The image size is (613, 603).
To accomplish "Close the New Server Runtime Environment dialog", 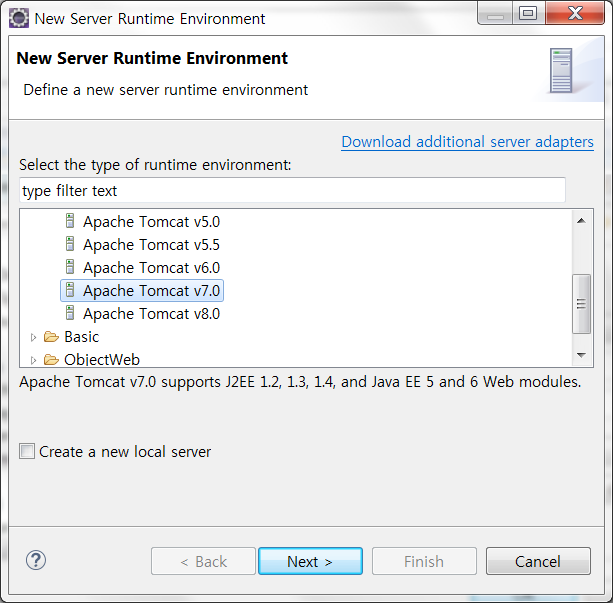I will pyautogui.click(x=575, y=13).
